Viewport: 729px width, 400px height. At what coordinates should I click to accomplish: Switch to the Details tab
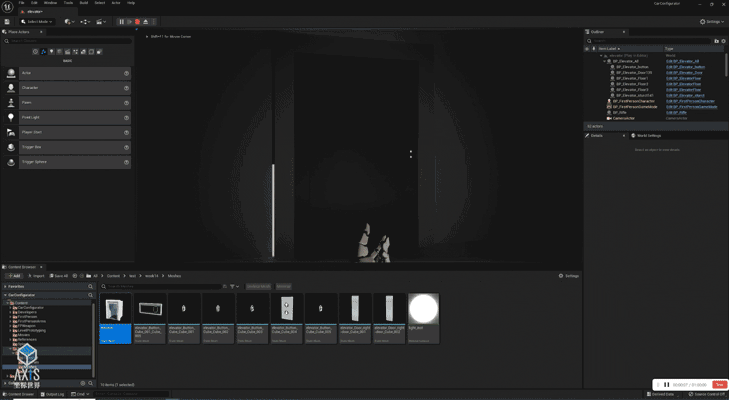pyautogui.click(x=596, y=136)
